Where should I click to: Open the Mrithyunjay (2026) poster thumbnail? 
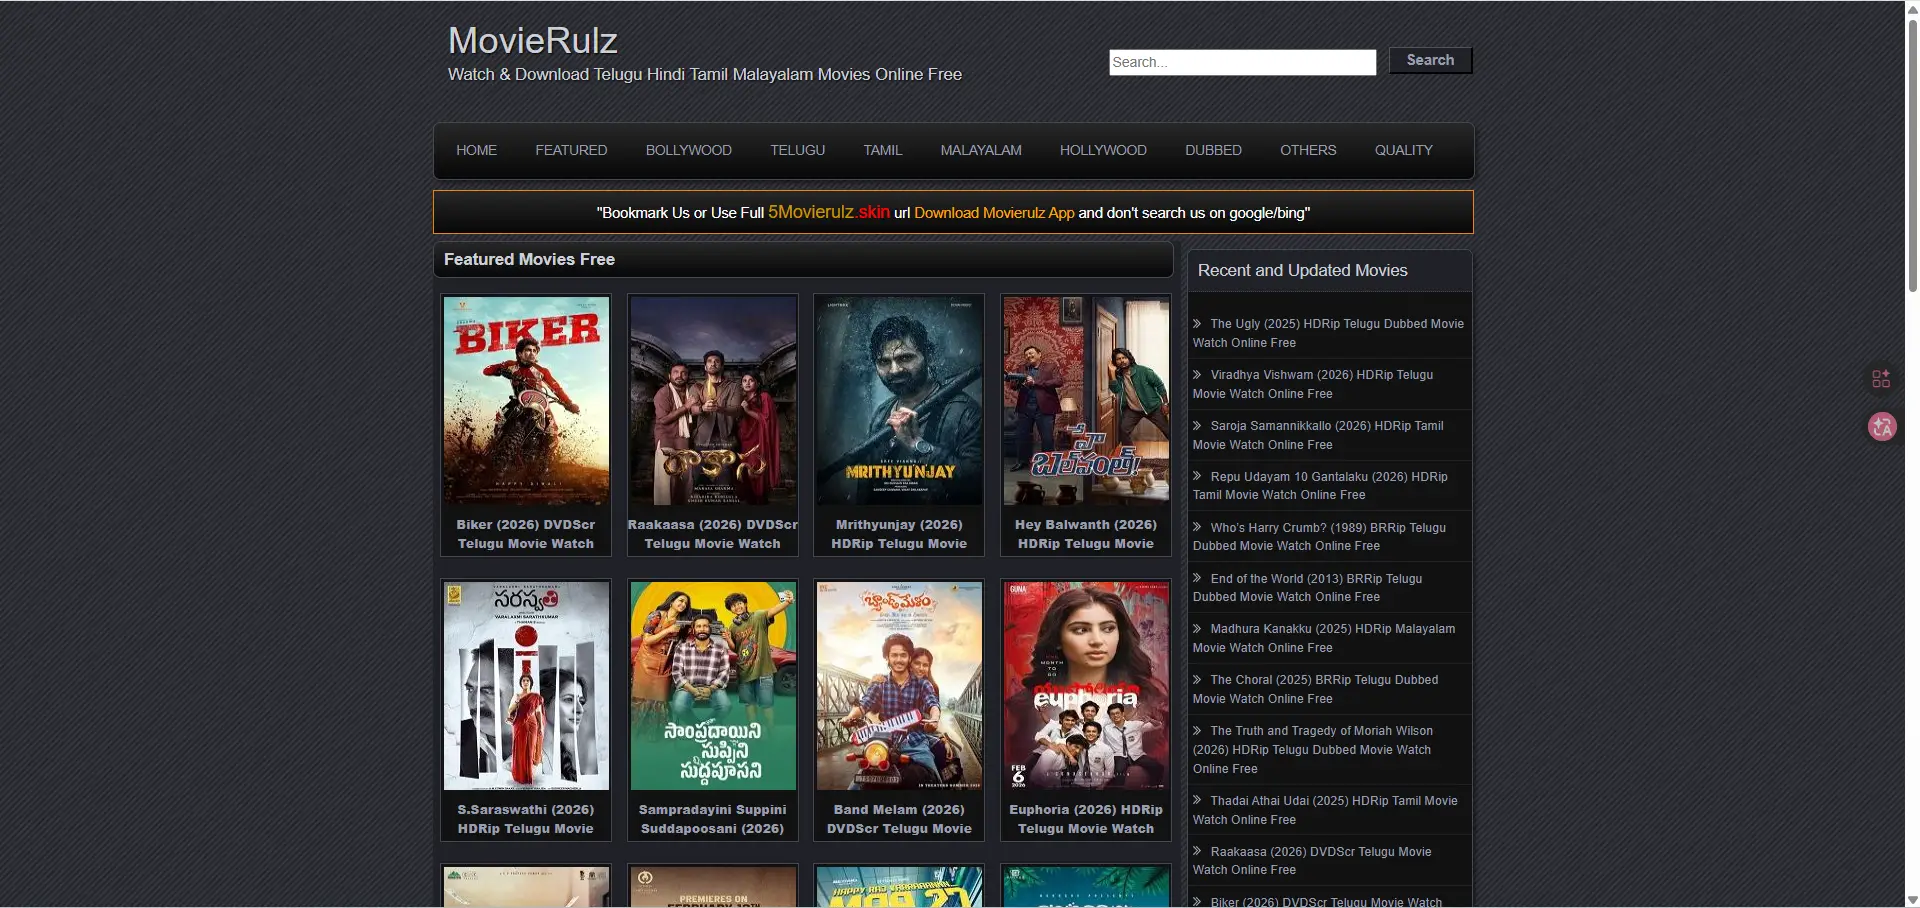click(899, 401)
